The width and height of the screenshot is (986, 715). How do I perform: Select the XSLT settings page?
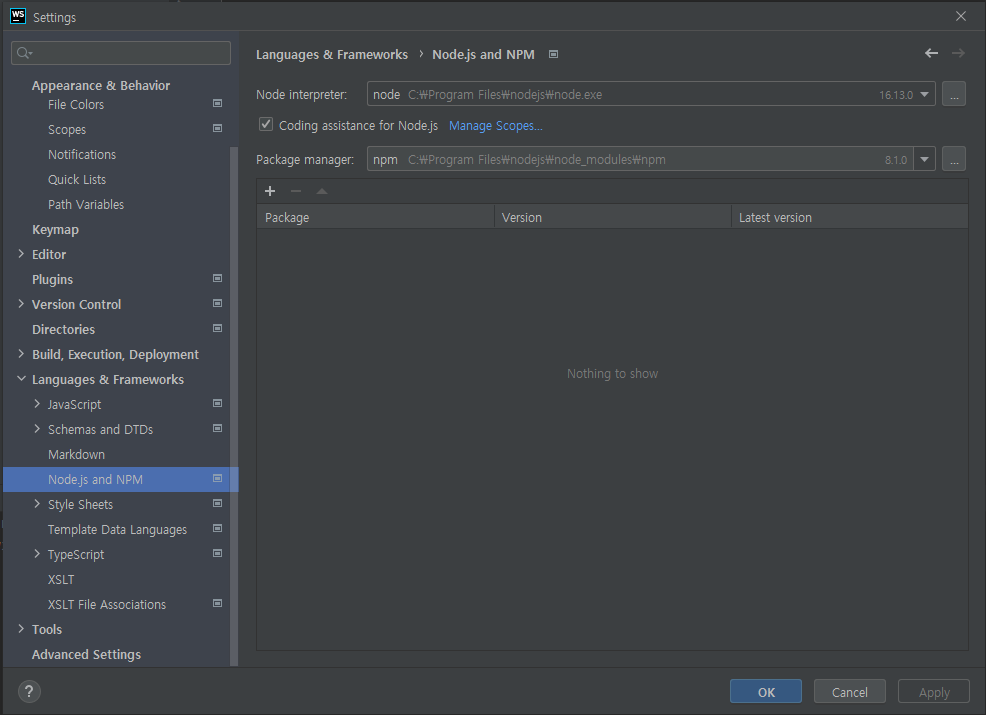click(x=61, y=579)
